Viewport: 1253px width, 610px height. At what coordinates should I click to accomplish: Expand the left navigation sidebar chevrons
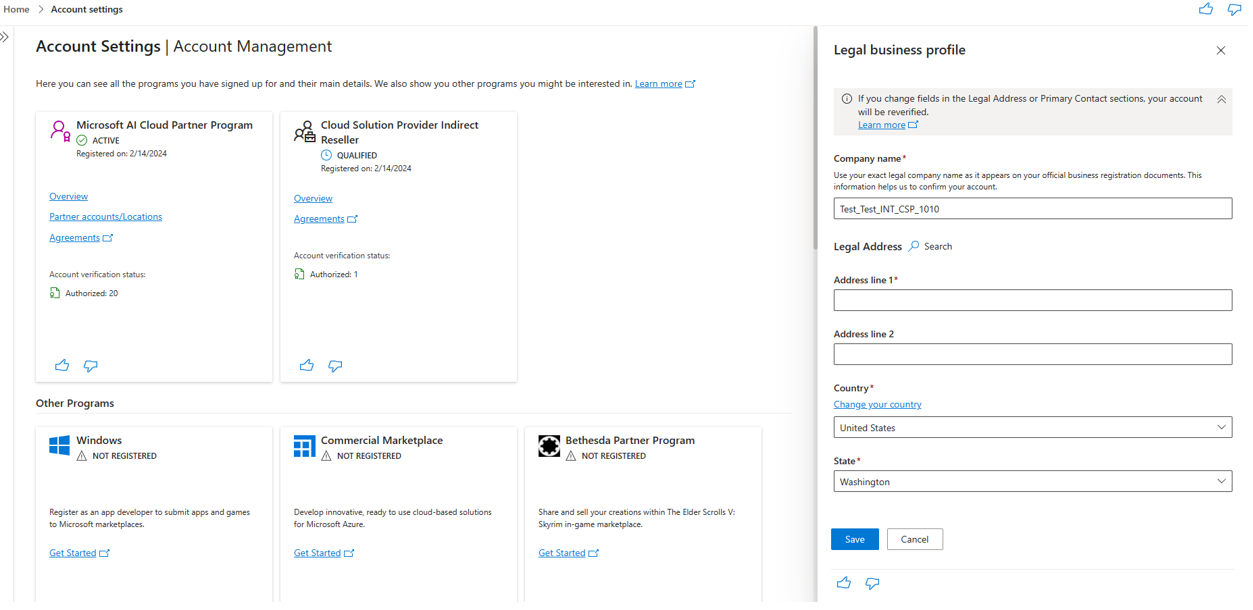[5, 37]
